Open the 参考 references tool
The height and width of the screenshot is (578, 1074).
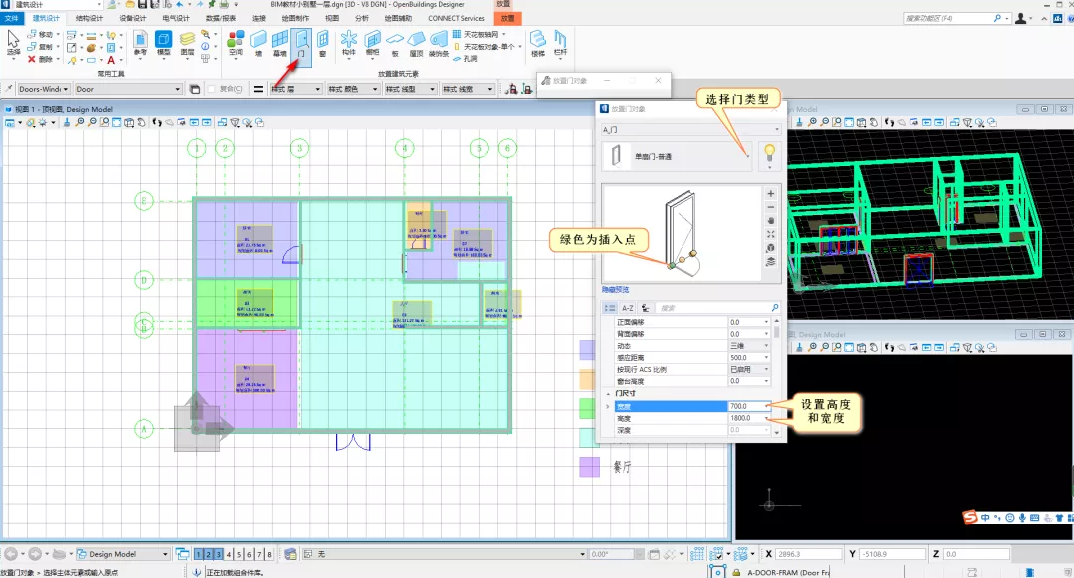(140, 44)
